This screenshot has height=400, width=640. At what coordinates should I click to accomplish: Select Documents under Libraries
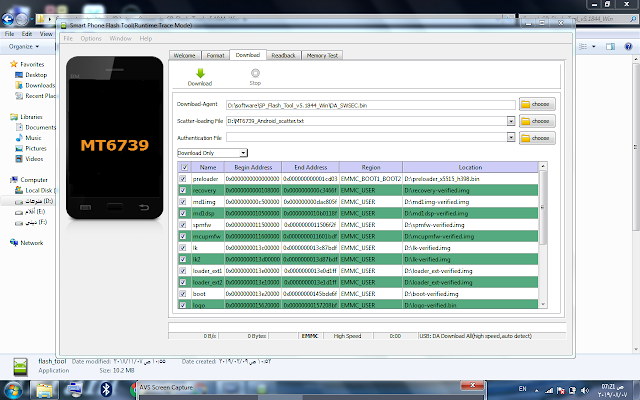35,127
